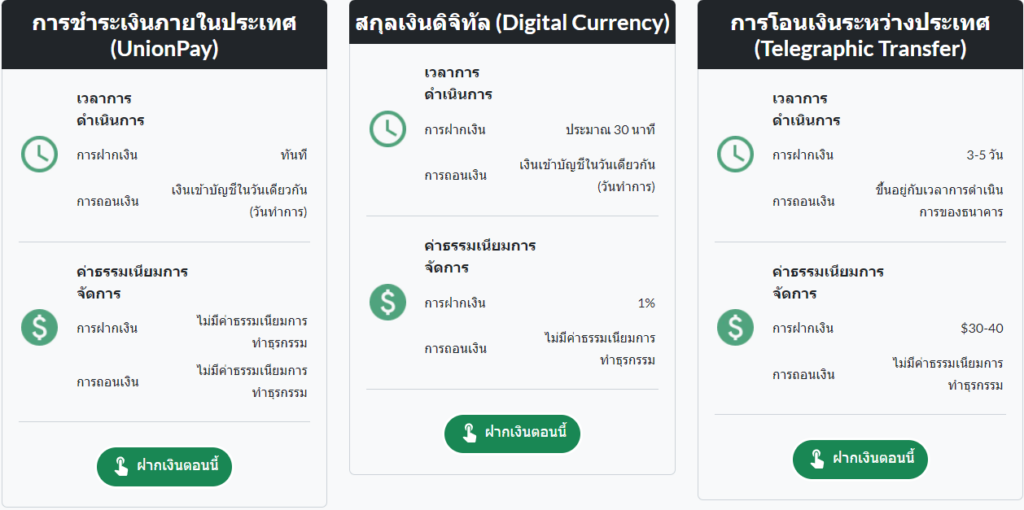Click the clock icon in Telegraphic Transfer card
The image size is (1024, 510).
(735, 154)
